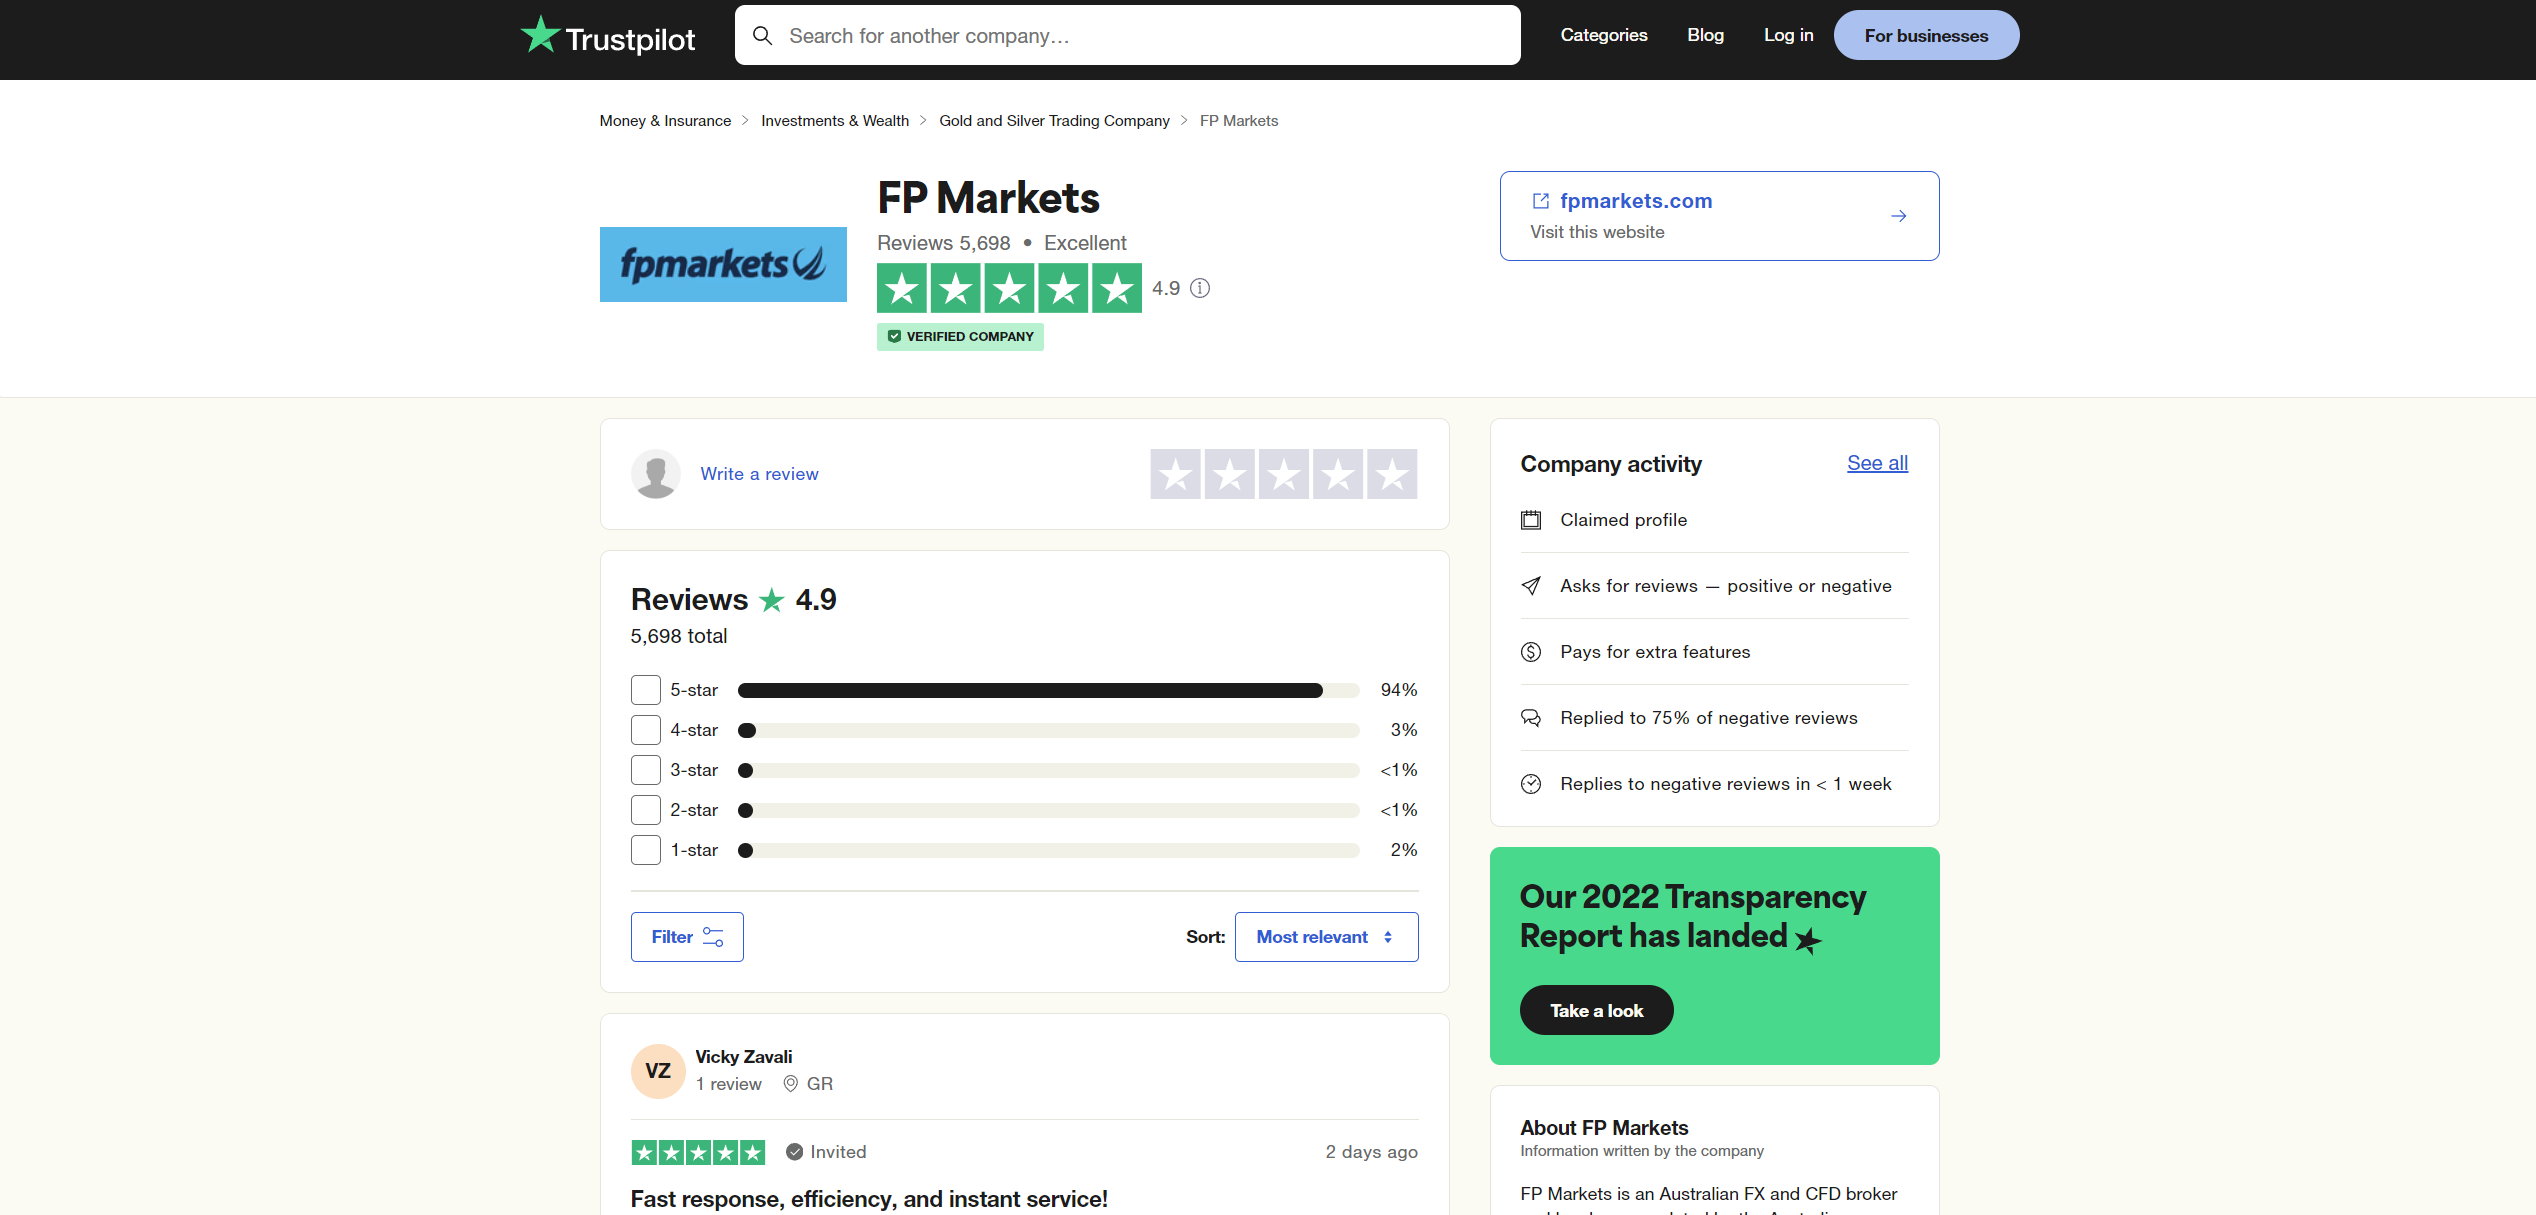Click the rating info icon next to 4.9

pos(1200,288)
